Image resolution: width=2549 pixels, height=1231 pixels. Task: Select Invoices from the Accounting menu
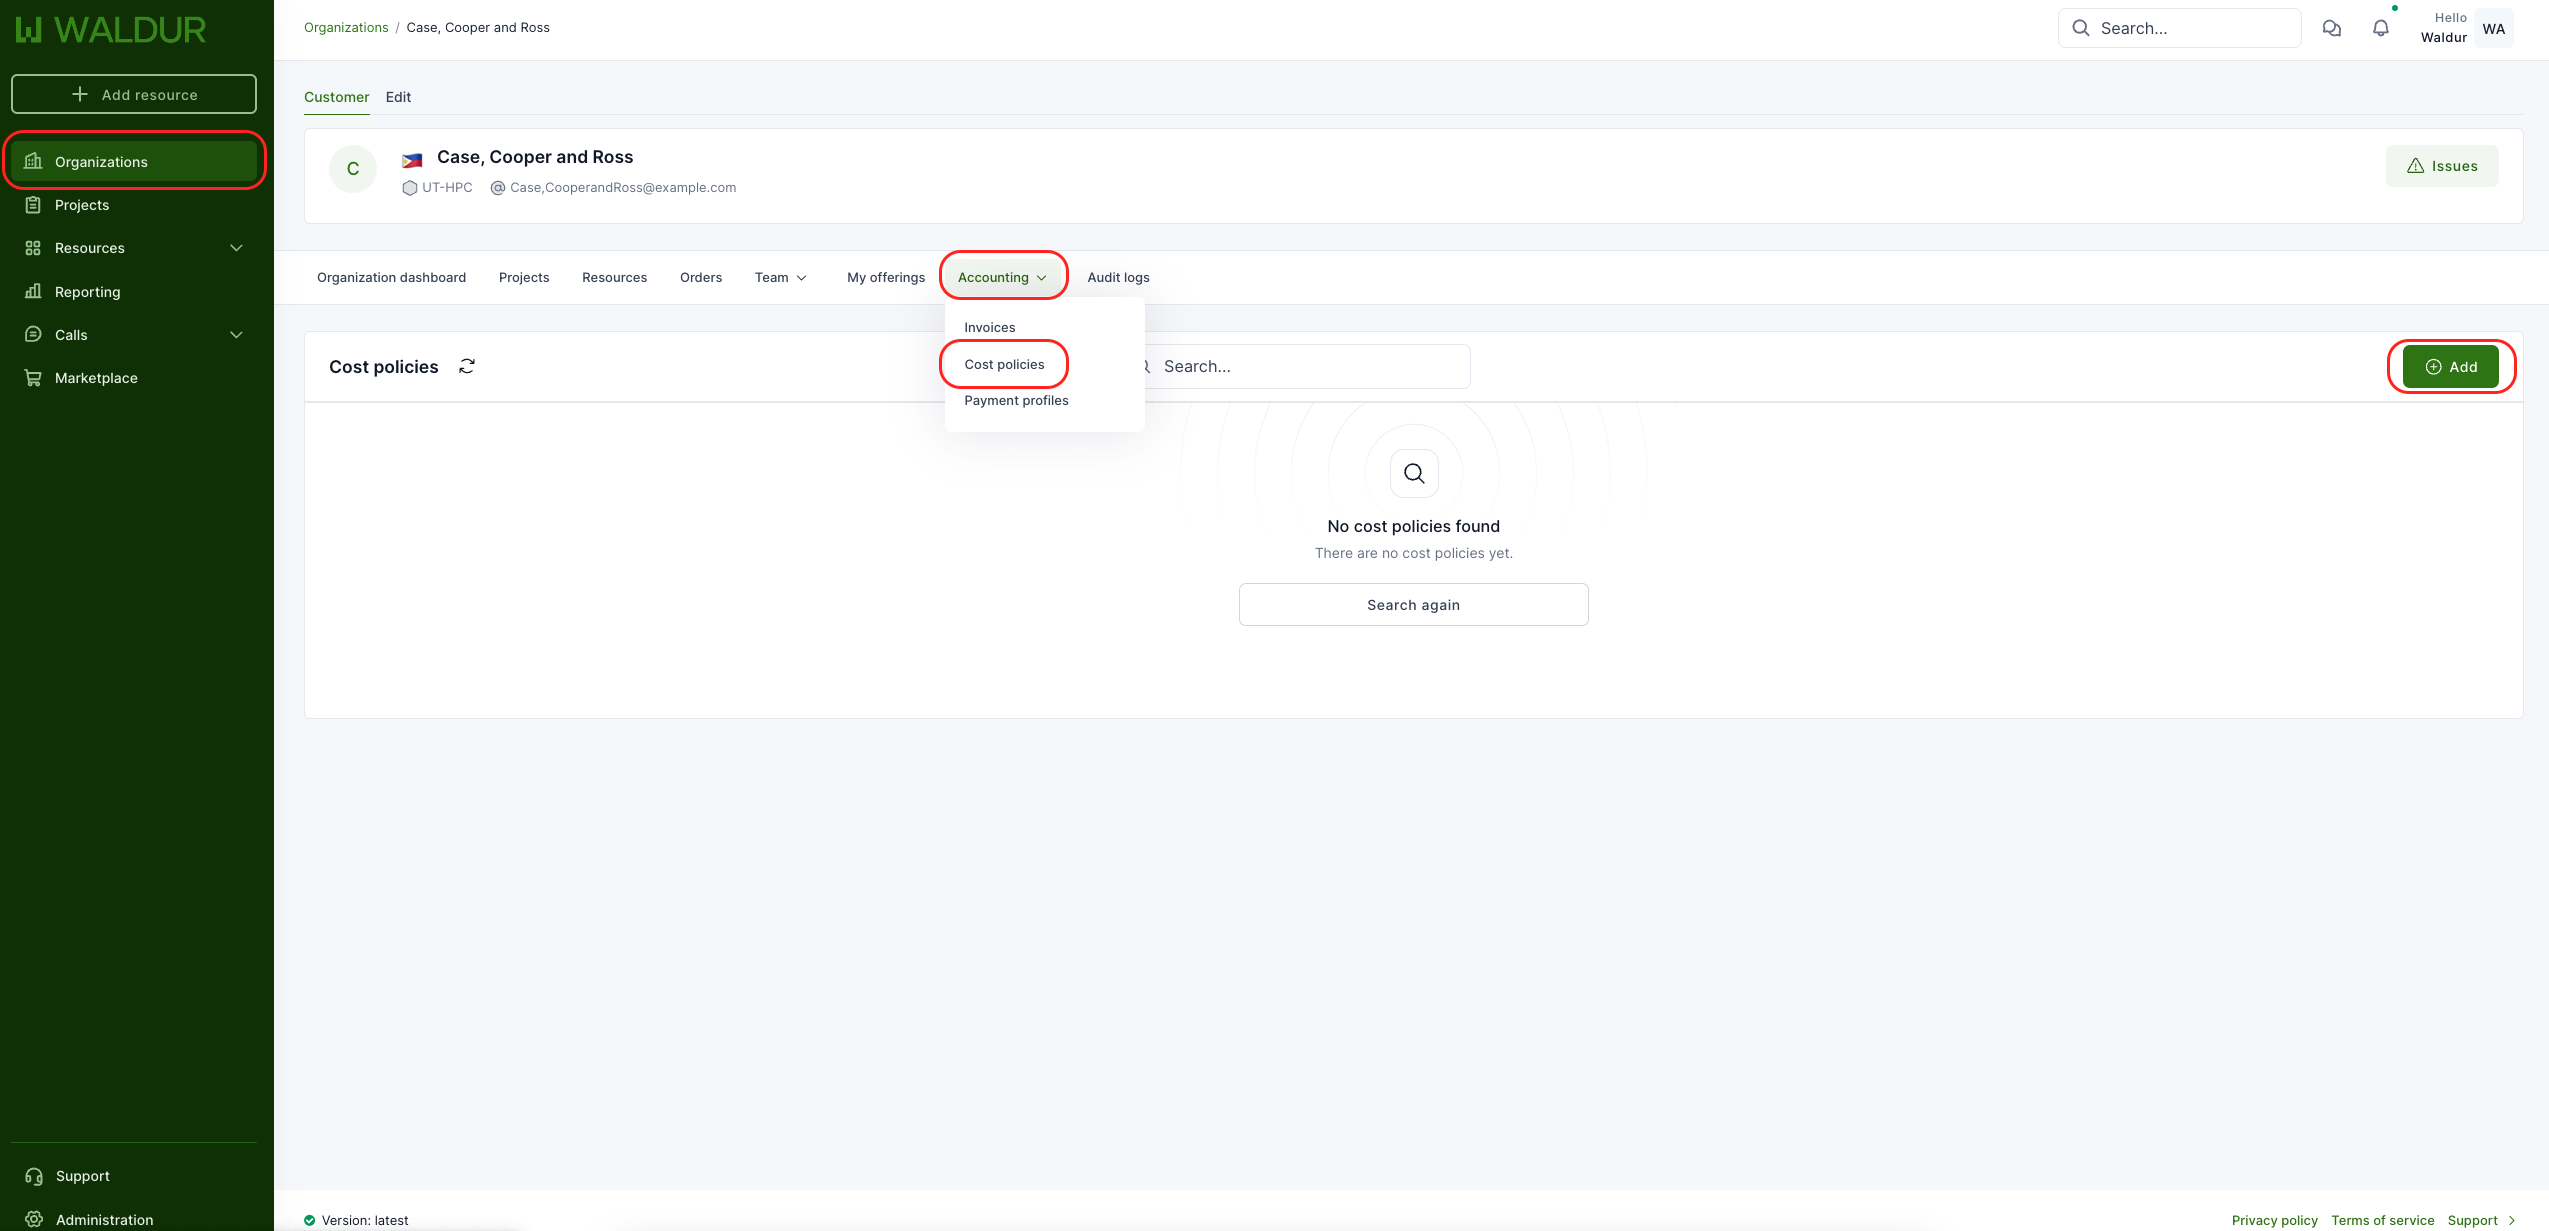coord(989,327)
